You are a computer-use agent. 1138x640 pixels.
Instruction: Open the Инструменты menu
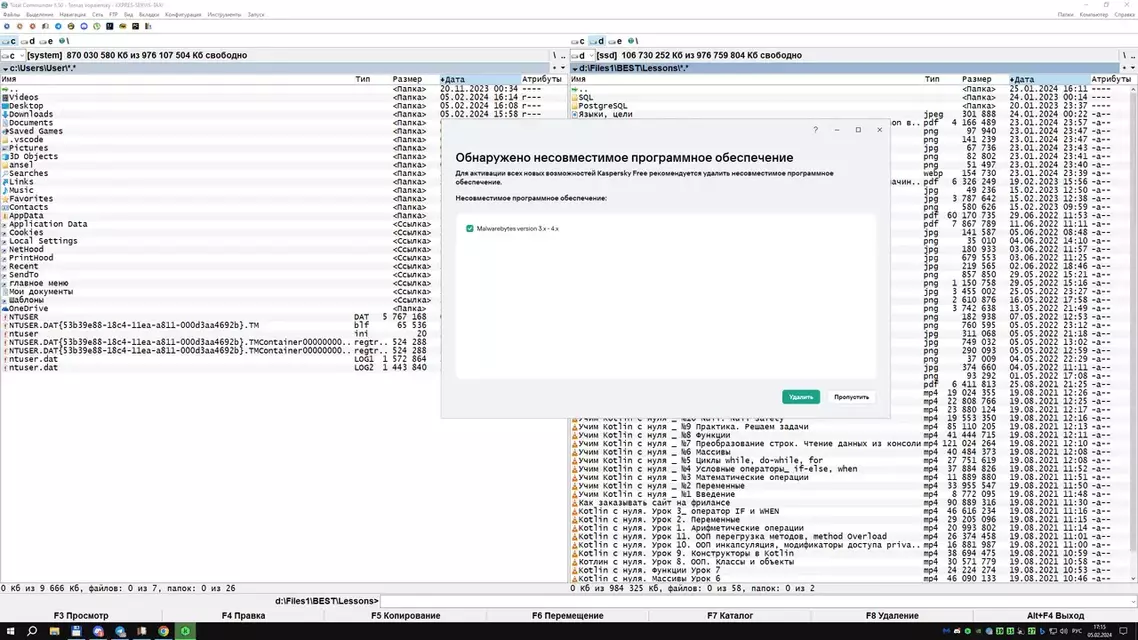(x=224, y=15)
